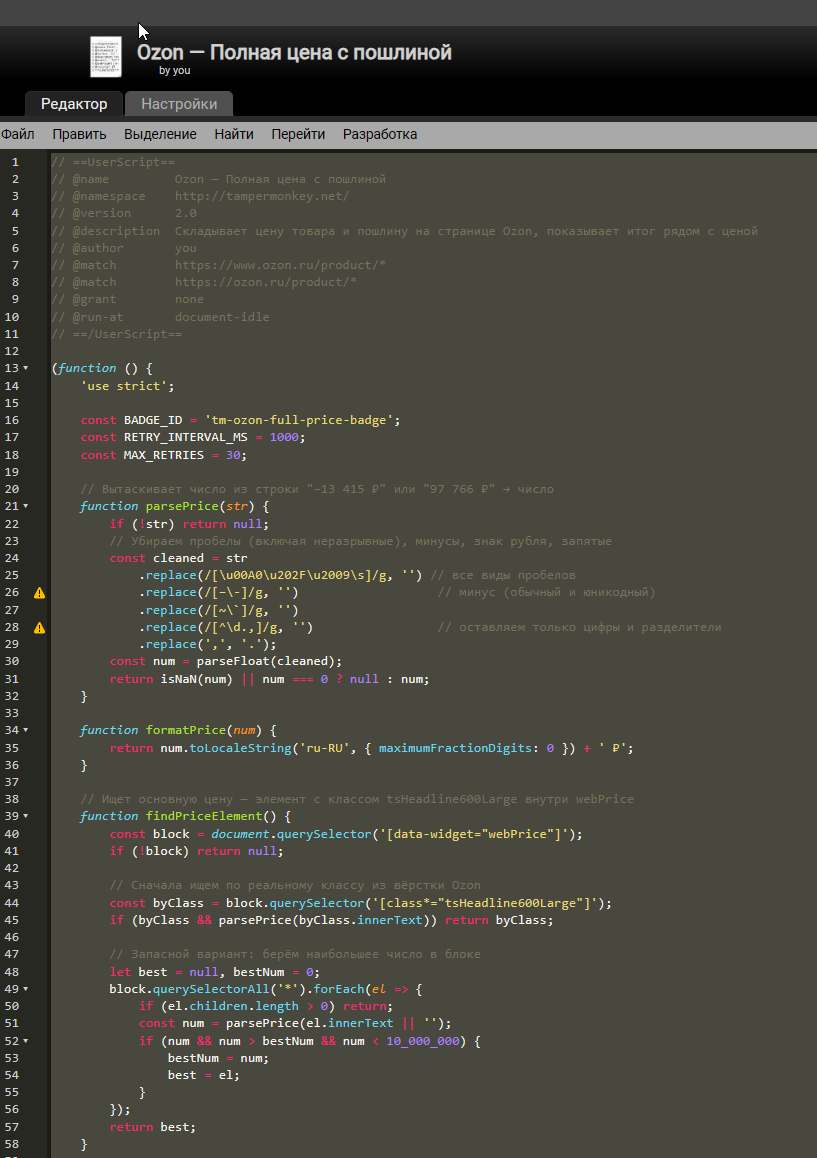
Task: Click the 'document-idle' run-at value
Action: pos(222,317)
